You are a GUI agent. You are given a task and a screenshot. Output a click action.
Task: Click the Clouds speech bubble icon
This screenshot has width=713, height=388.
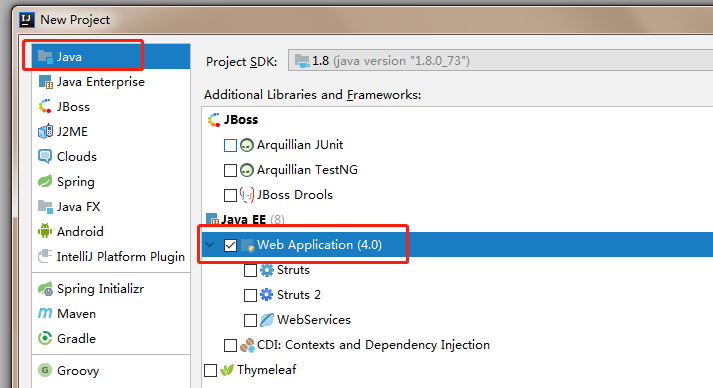pos(45,156)
